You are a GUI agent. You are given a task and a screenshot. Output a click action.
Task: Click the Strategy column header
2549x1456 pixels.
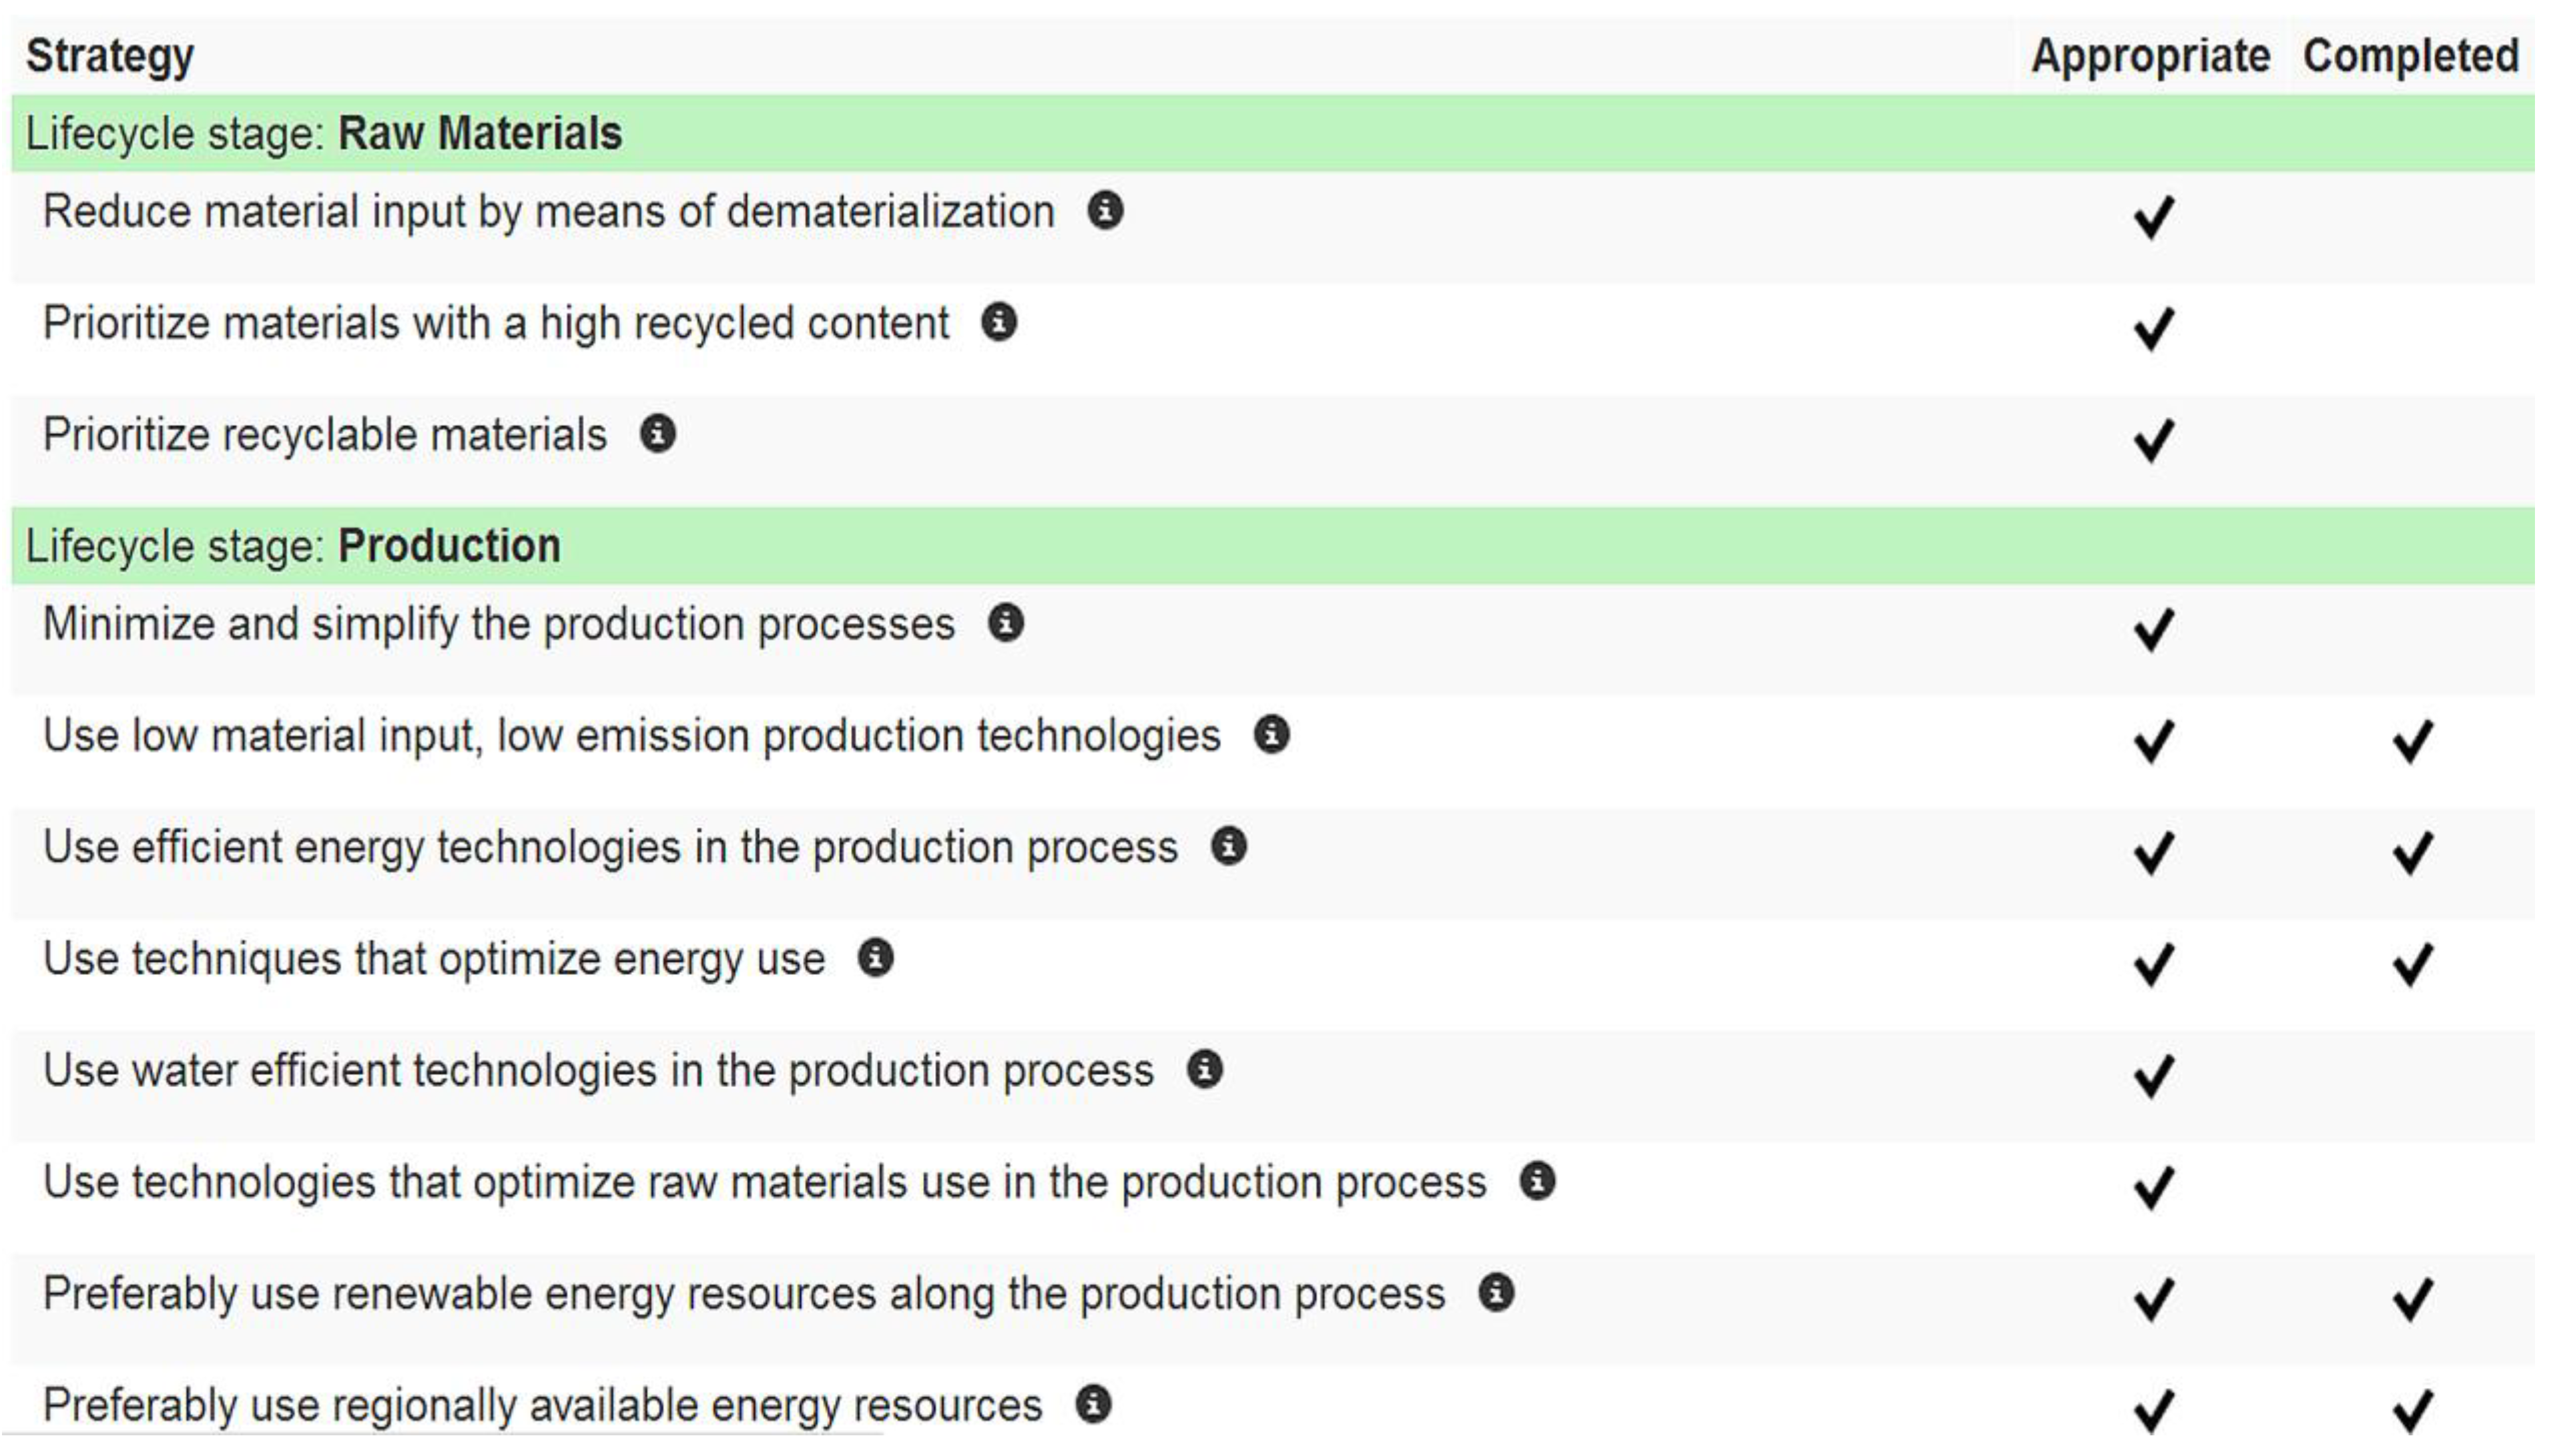click(x=110, y=56)
